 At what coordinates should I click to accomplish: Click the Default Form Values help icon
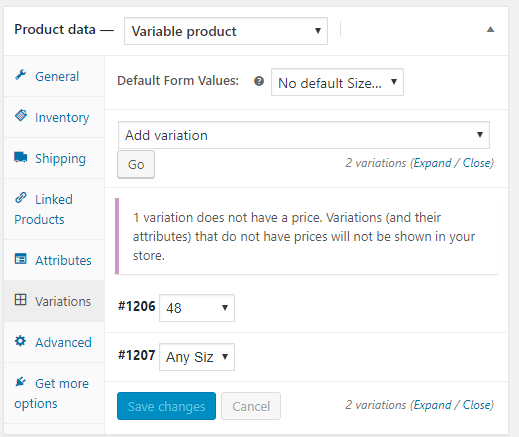[x=259, y=81]
